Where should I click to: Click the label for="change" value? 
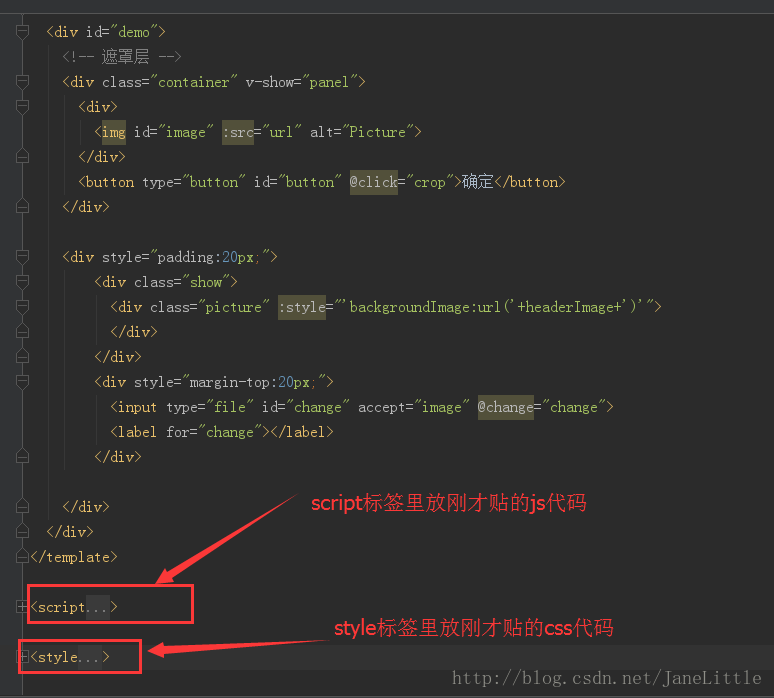230,432
